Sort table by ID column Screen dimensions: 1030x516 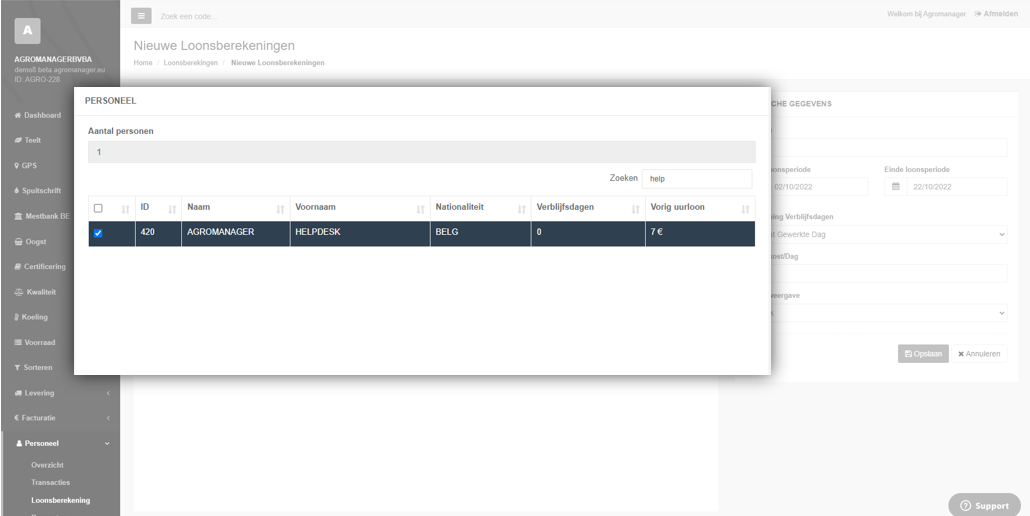point(158,208)
